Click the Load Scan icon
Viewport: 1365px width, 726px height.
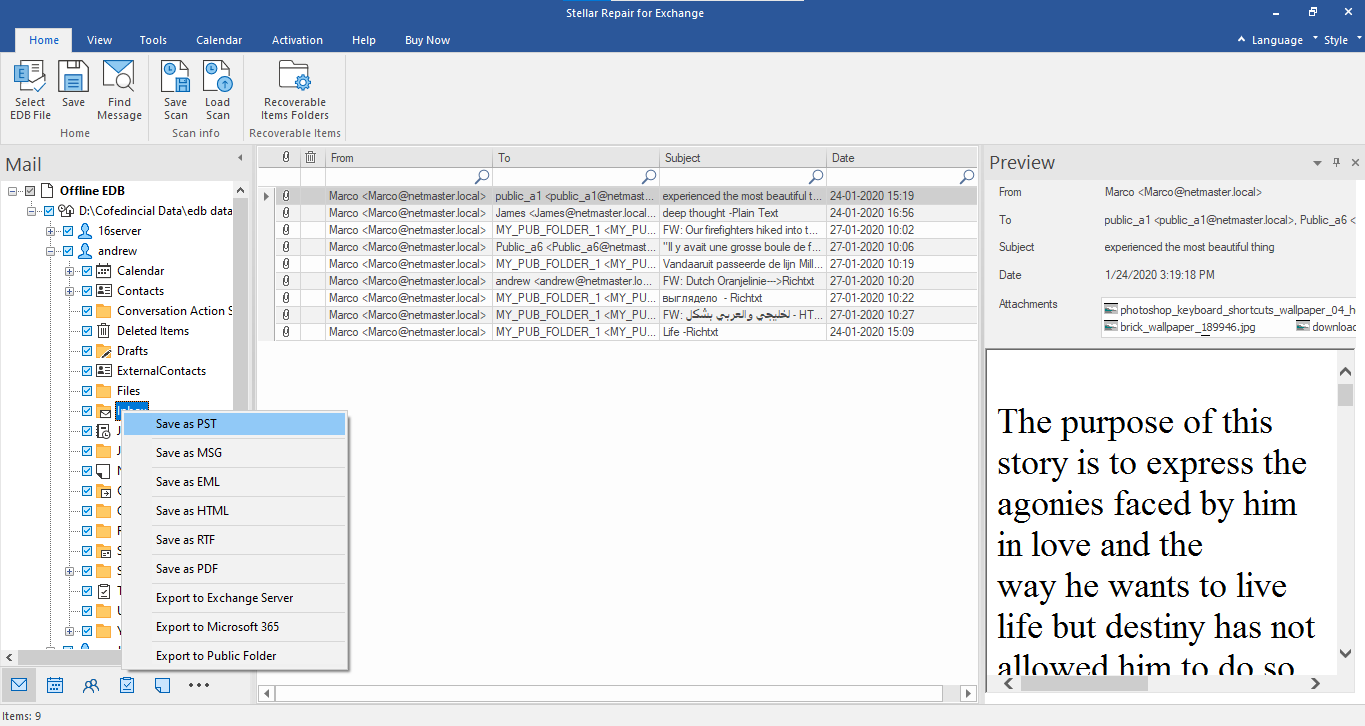217,77
